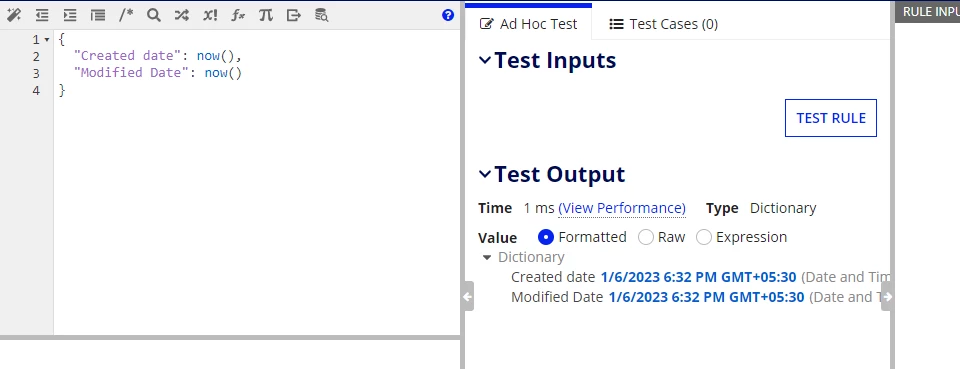Click the Modified Date output value

707,297
